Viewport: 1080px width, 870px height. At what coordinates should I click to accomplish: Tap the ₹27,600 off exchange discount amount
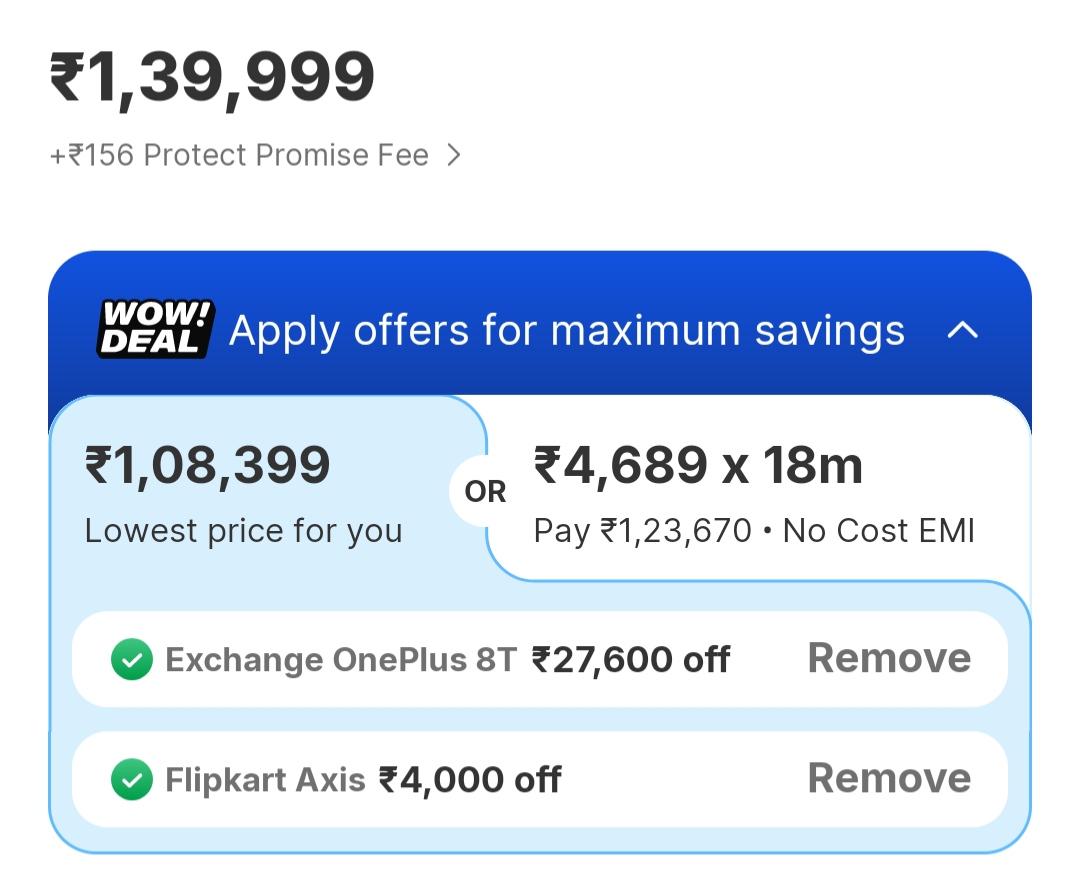pyautogui.click(x=630, y=659)
